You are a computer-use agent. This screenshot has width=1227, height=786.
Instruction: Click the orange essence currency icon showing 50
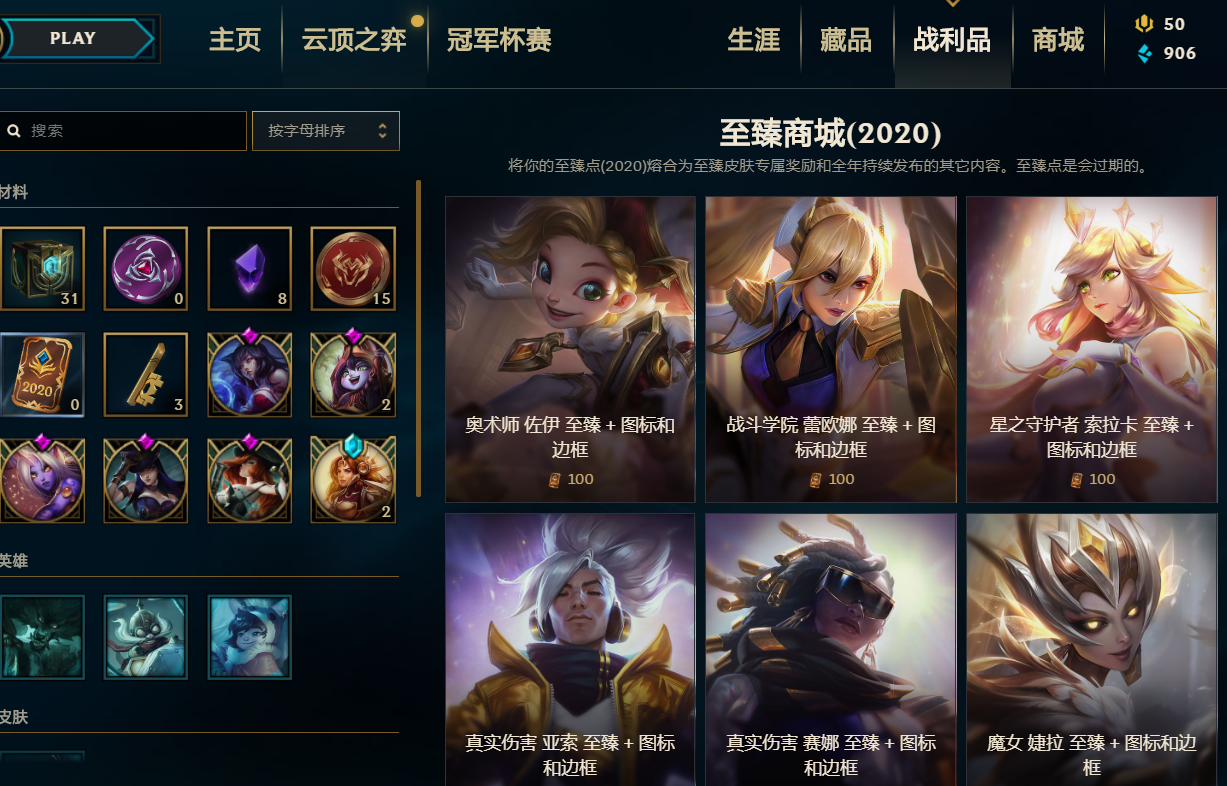point(1144,24)
